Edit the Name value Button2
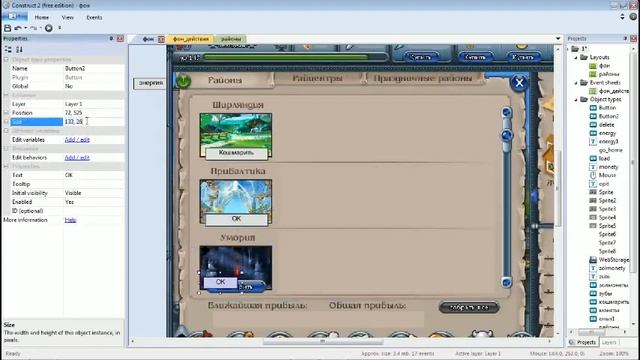 (94, 69)
